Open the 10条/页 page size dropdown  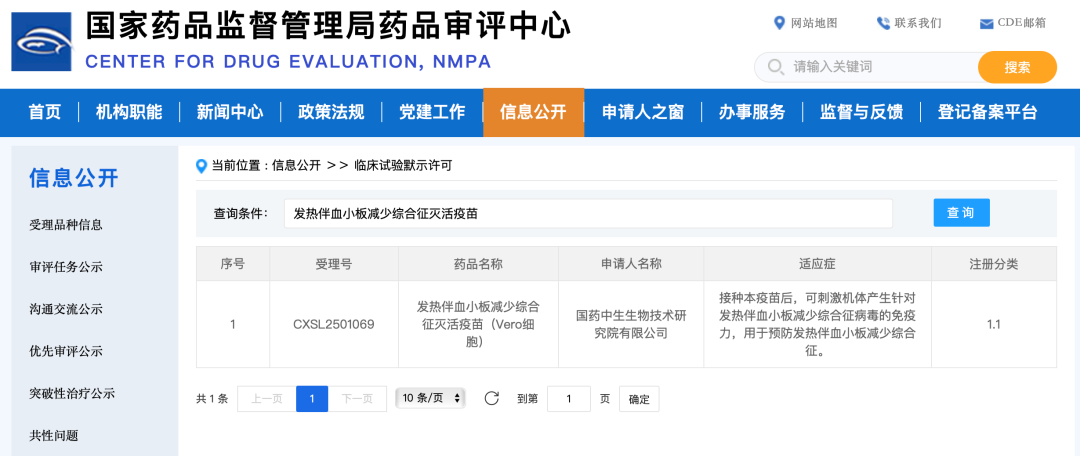click(431, 398)
